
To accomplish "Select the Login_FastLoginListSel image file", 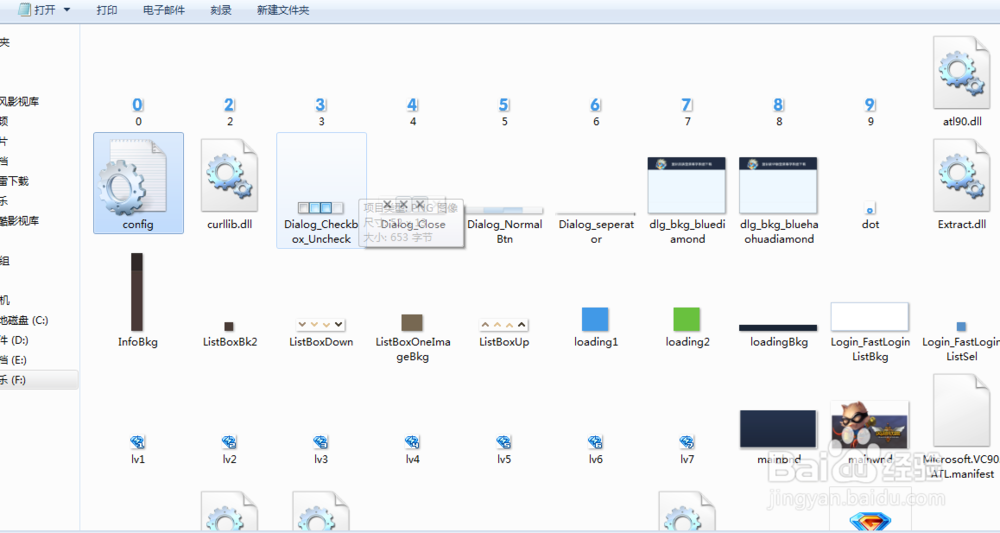I will 962,326.
